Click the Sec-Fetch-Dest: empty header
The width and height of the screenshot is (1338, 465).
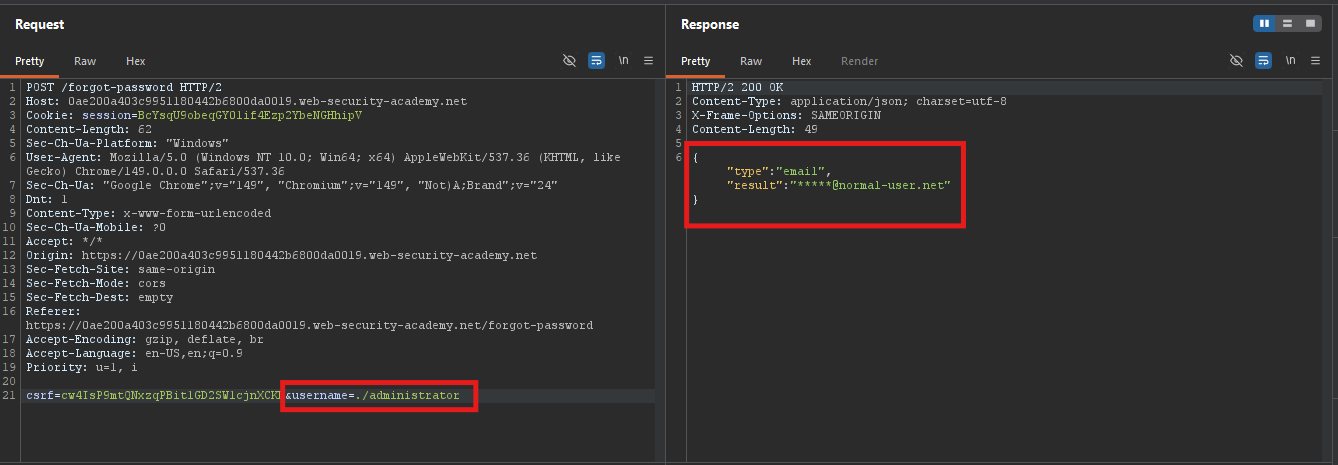99,297
